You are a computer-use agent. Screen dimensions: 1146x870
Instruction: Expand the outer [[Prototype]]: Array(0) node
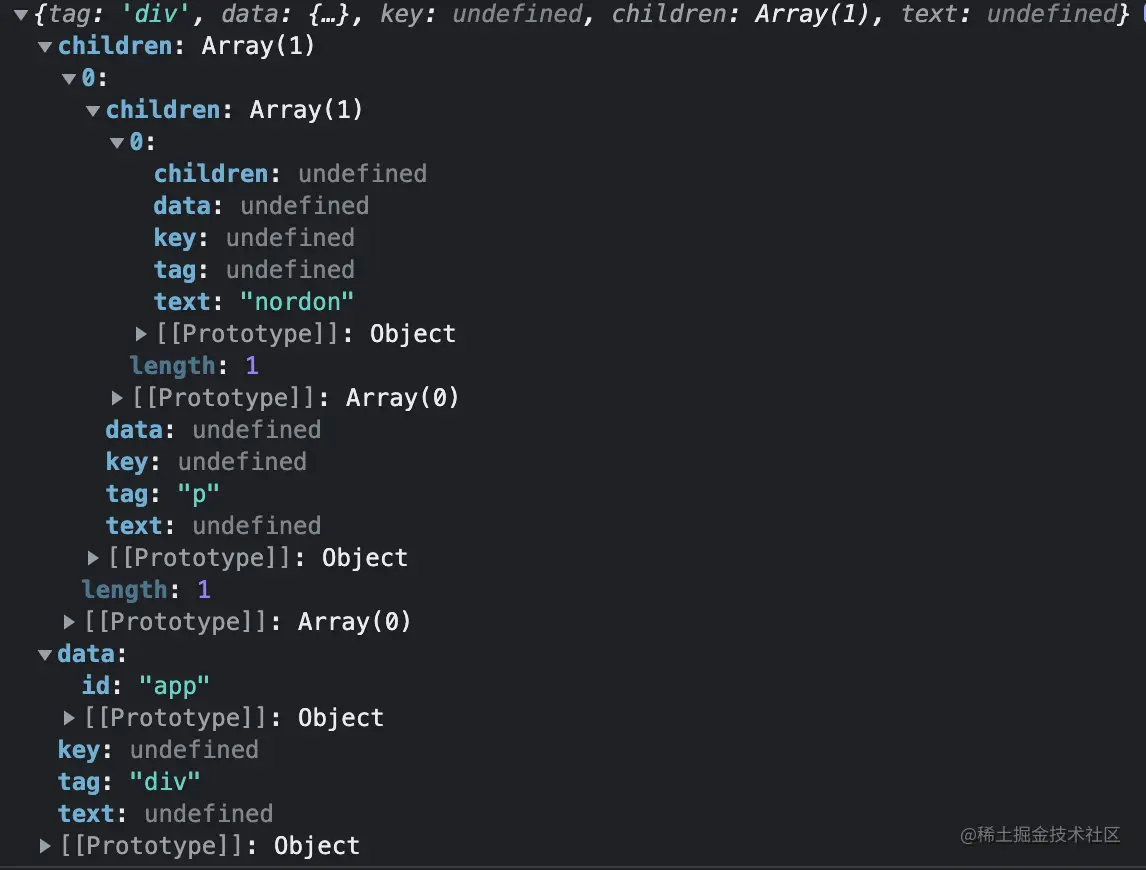point(69,622)
